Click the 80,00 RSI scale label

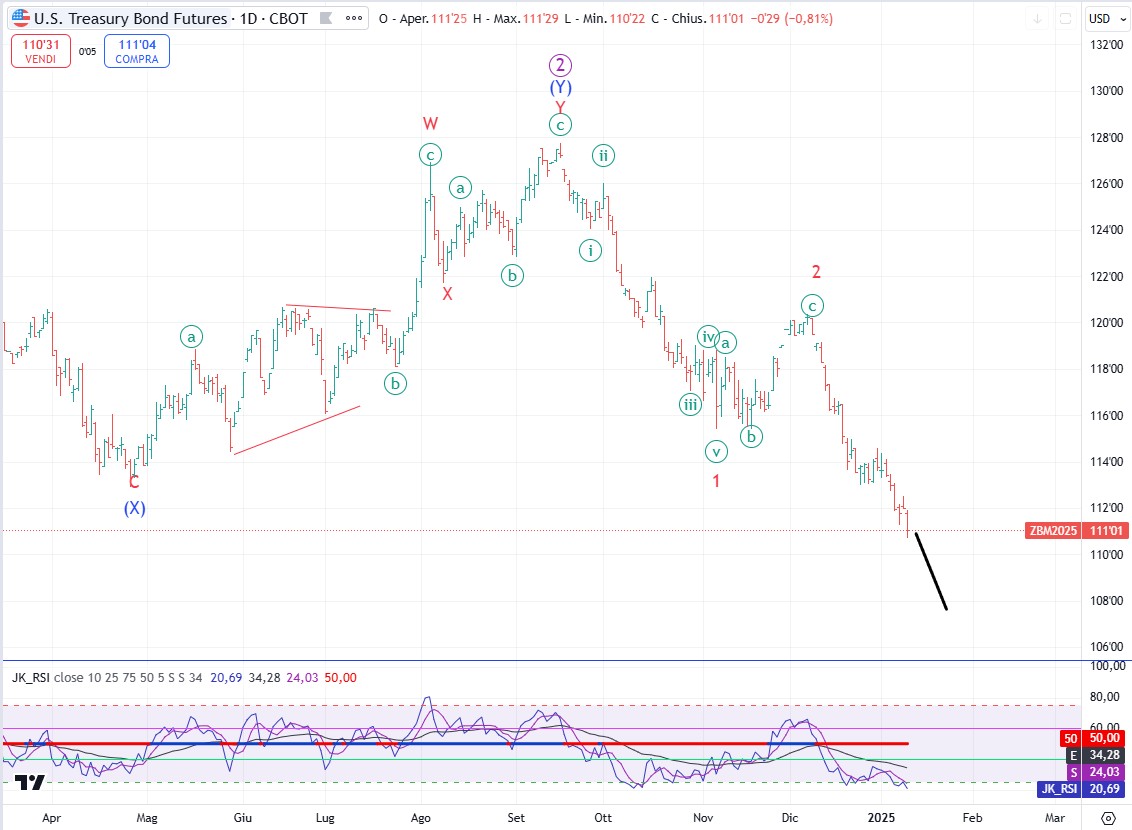point(1105,696)
